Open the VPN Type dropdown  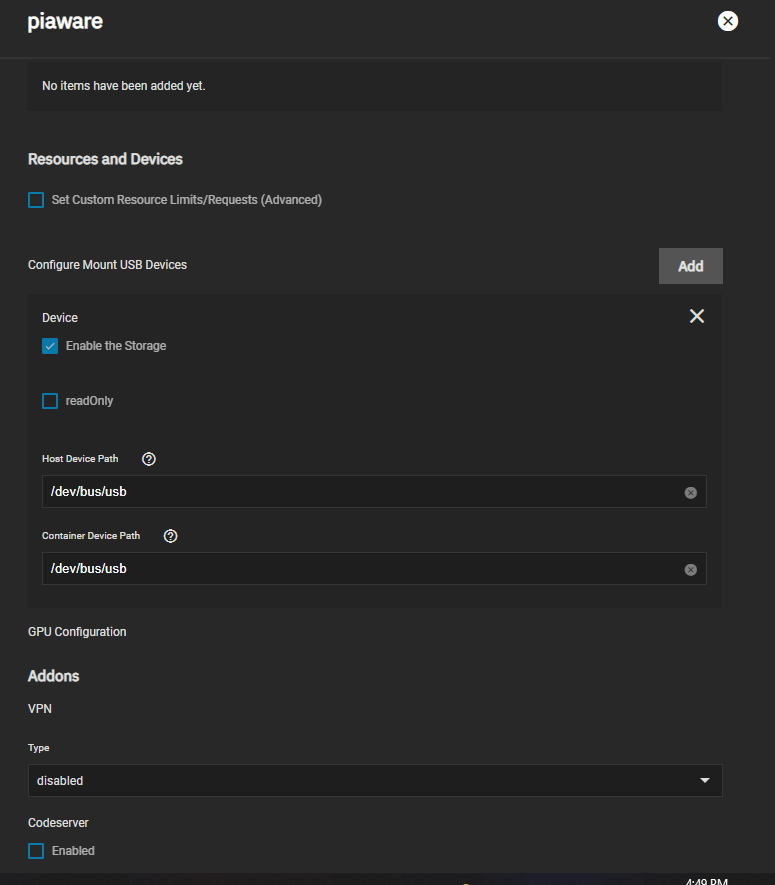click(x=375, y=781)
